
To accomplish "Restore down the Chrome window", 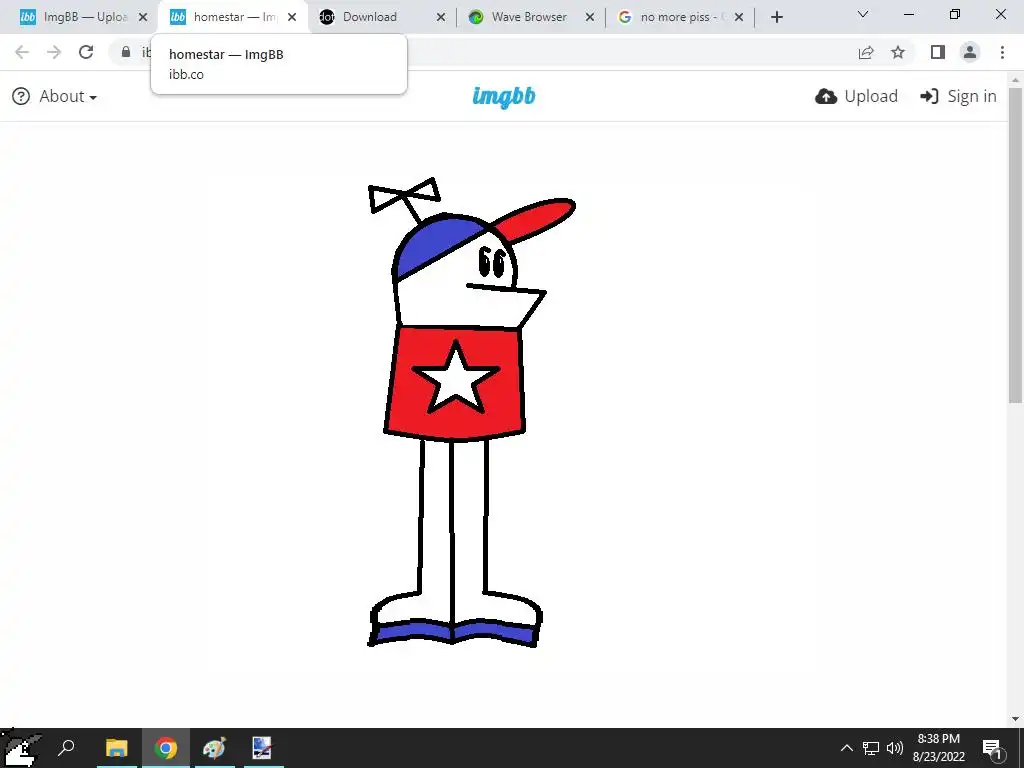I will (x=955, y=14).
